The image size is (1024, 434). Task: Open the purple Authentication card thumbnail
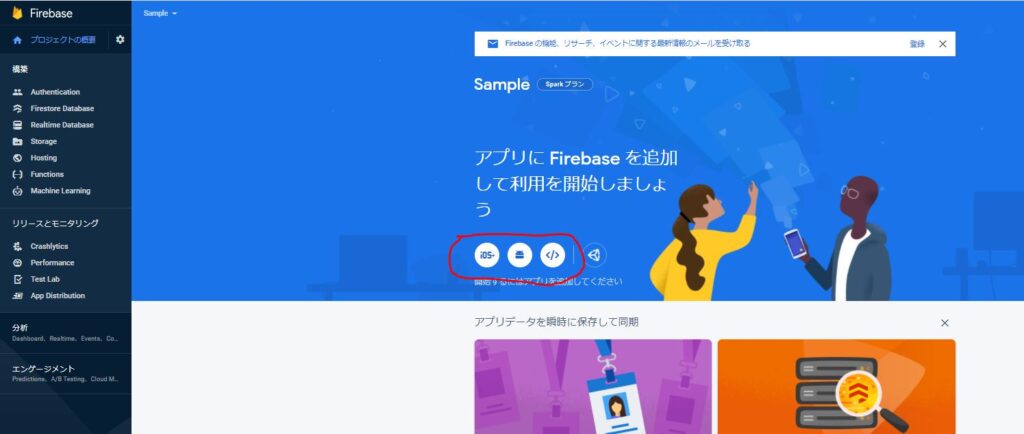pos(593,386)
